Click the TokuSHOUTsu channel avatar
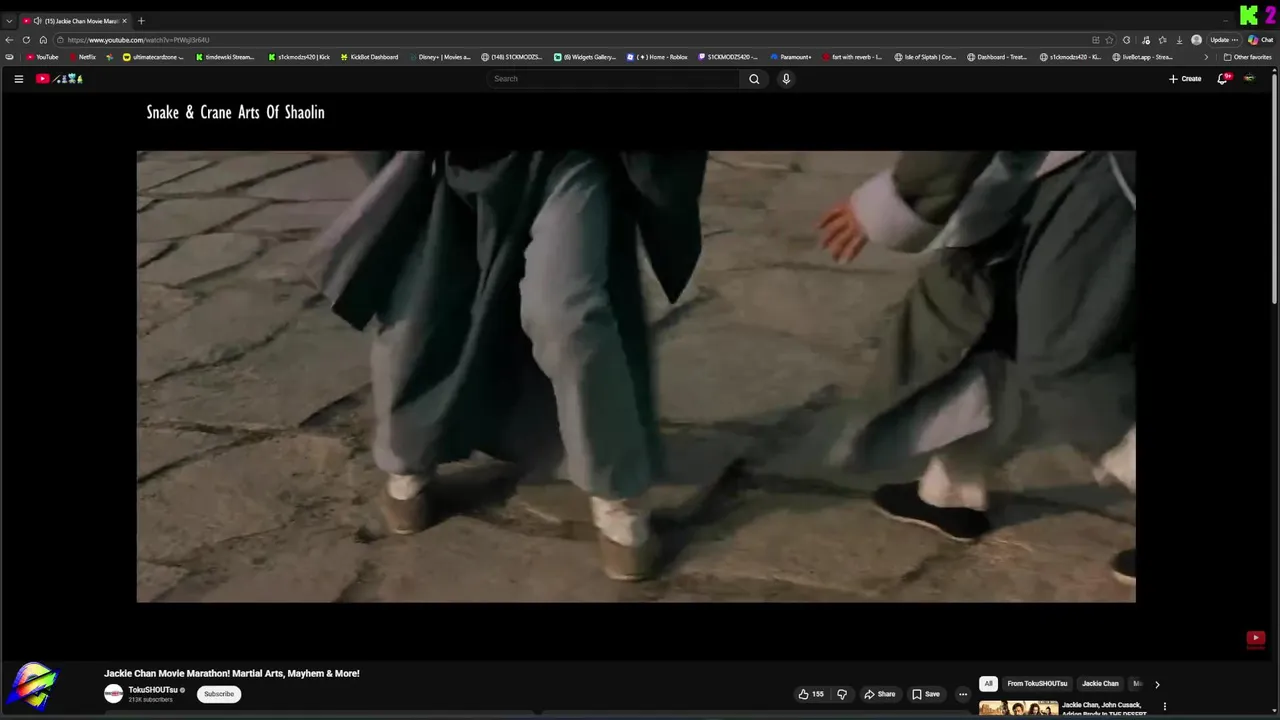This screenshot has width=1280, height=720. (114, 694)
